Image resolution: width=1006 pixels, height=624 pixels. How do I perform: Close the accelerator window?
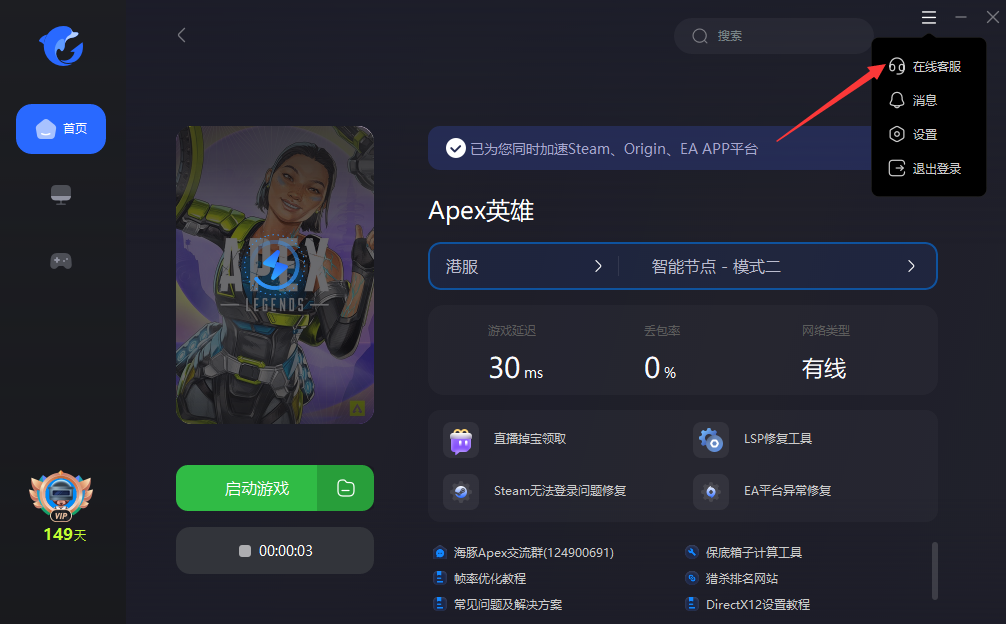click(993, 17)
